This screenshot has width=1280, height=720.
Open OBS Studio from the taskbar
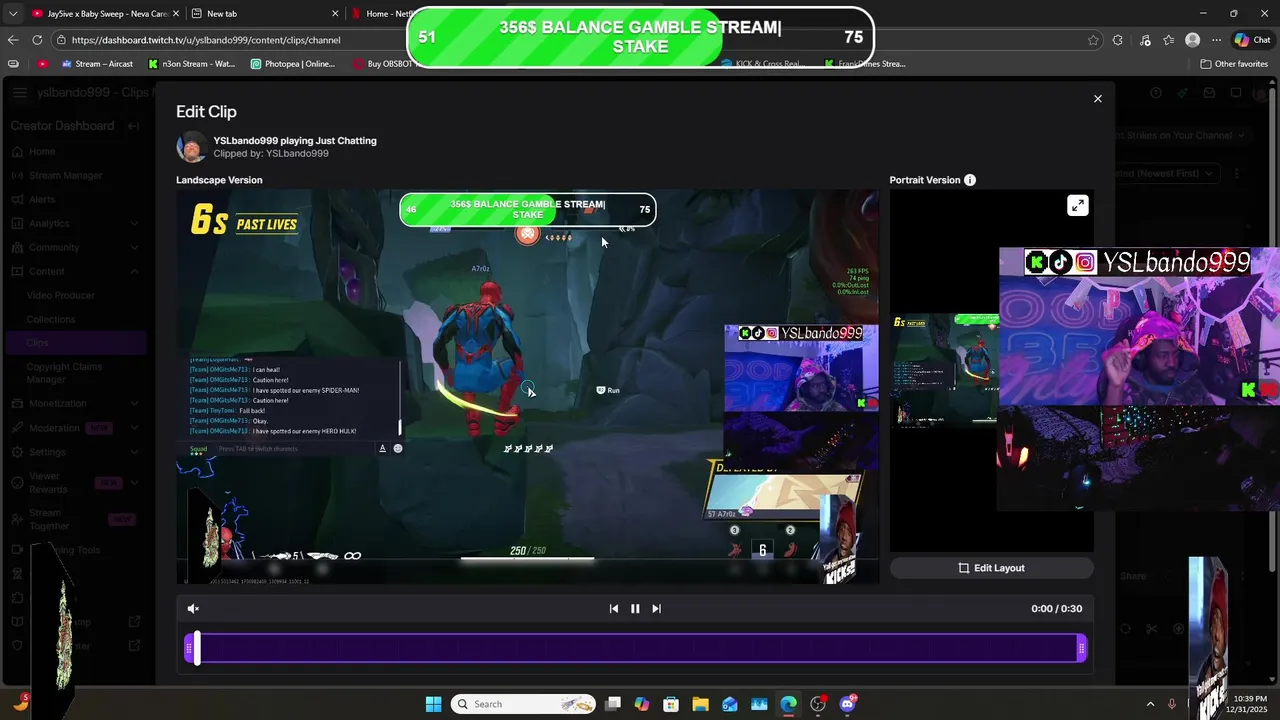pyautogui.click(x=818, y=704)
